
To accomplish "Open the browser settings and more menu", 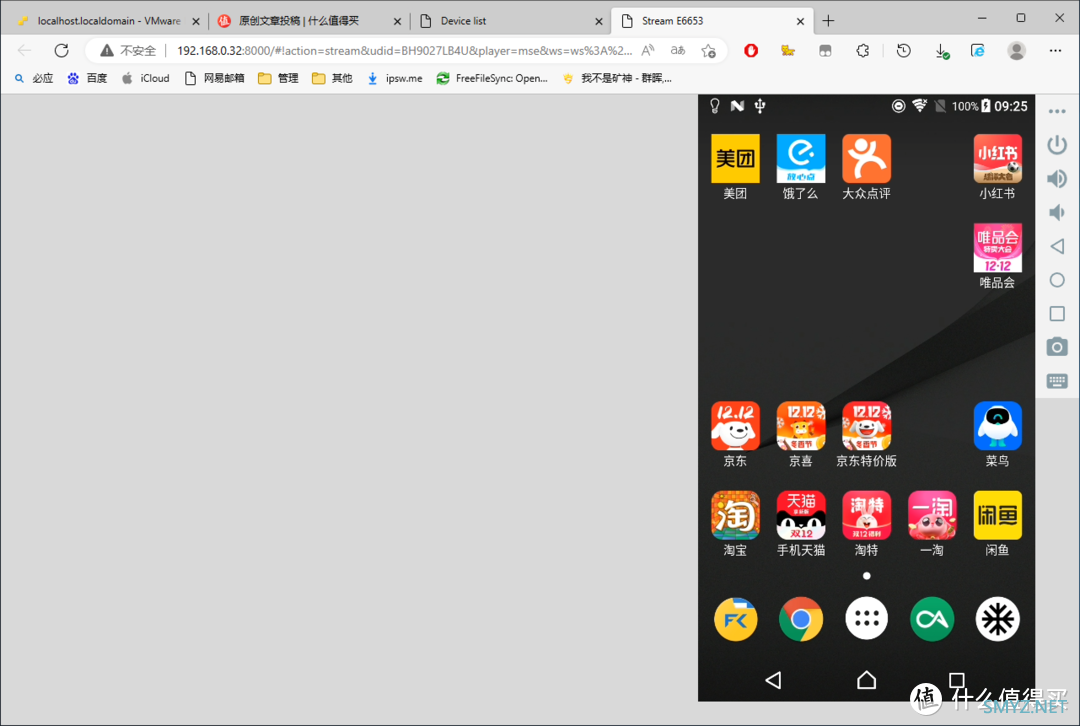I will pos(1055,50).
